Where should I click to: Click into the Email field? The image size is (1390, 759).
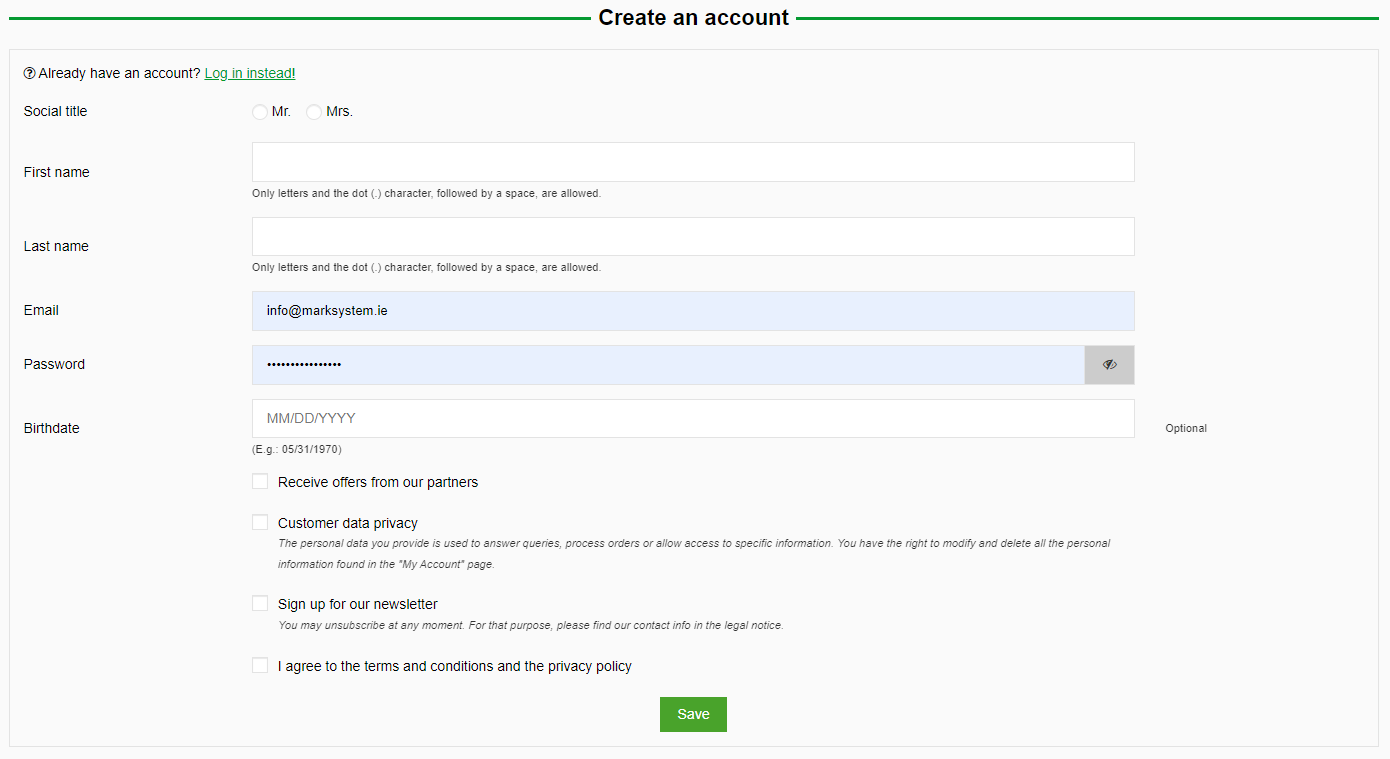click(693, 311)
